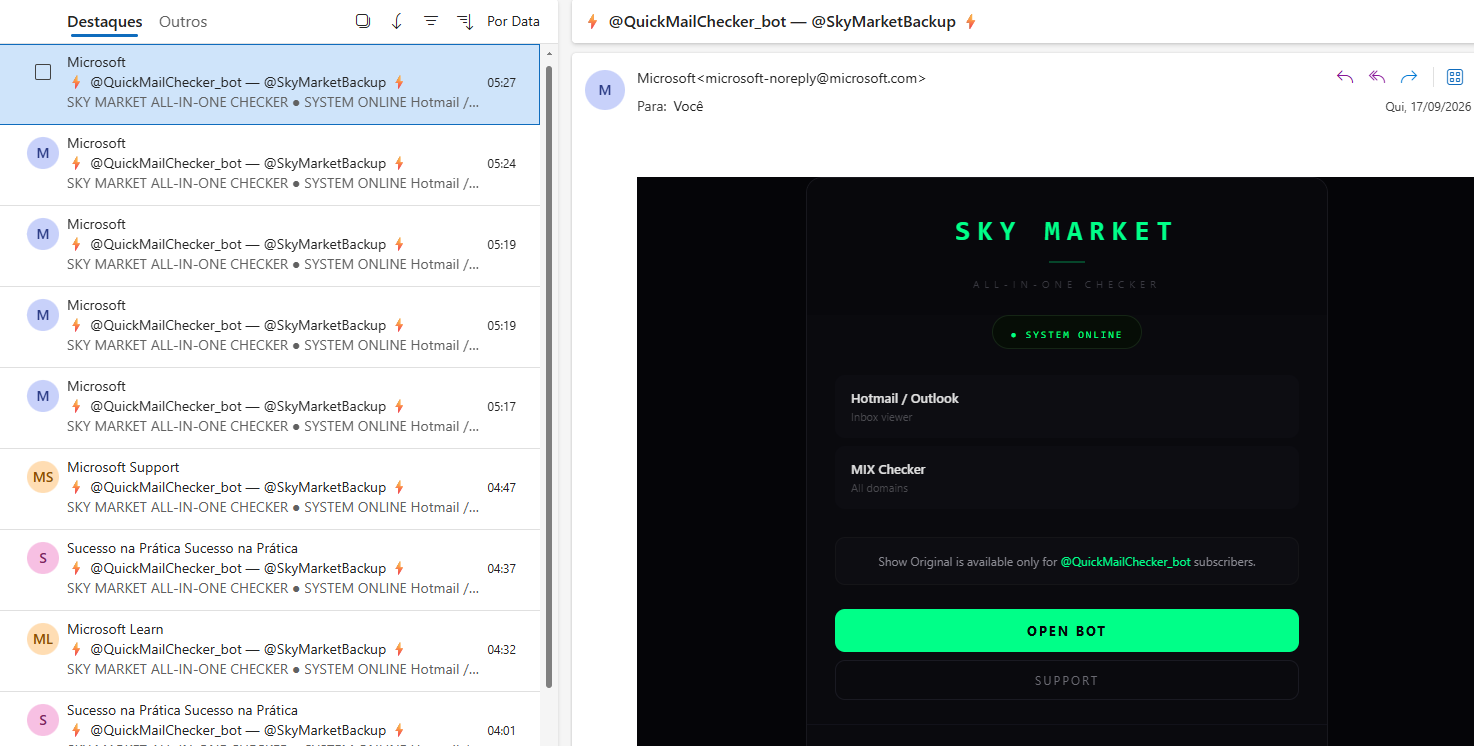1474x746 pixels.
Task: Click the M avatar on the 05:17 message
Action: [43, 396]
